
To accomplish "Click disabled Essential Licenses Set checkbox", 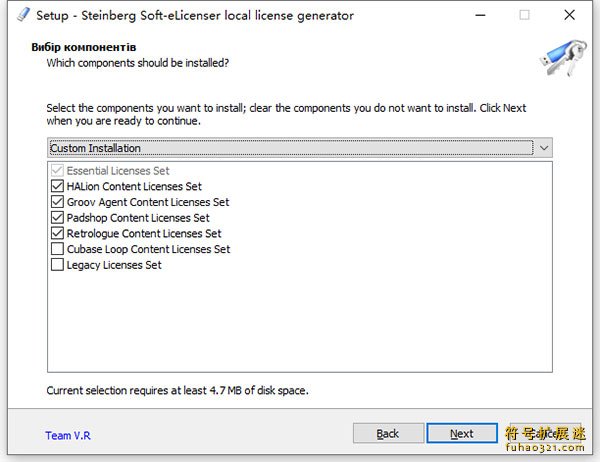I will click(x=57, y=170).
